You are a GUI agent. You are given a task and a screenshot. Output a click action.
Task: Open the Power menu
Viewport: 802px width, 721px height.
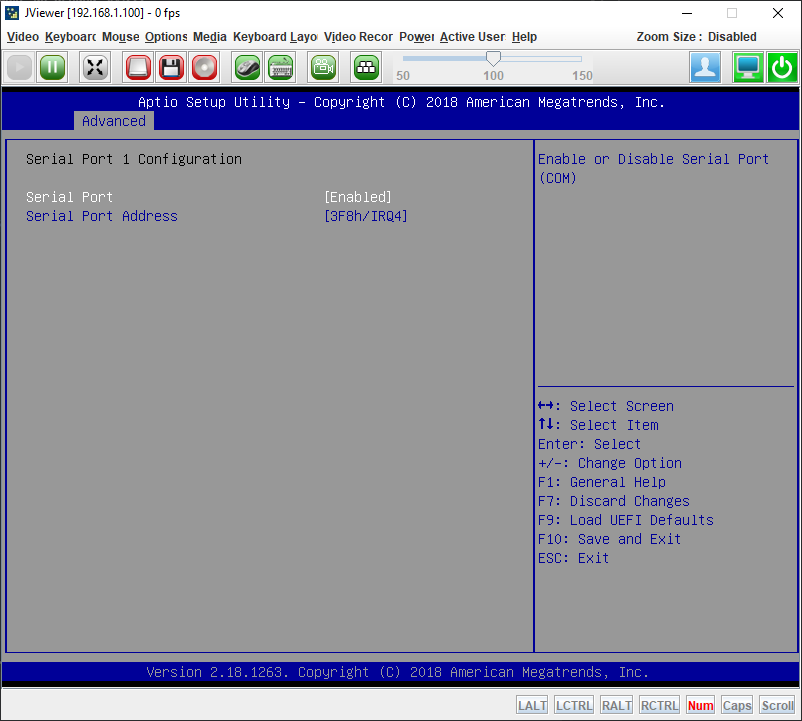point(416,37)
